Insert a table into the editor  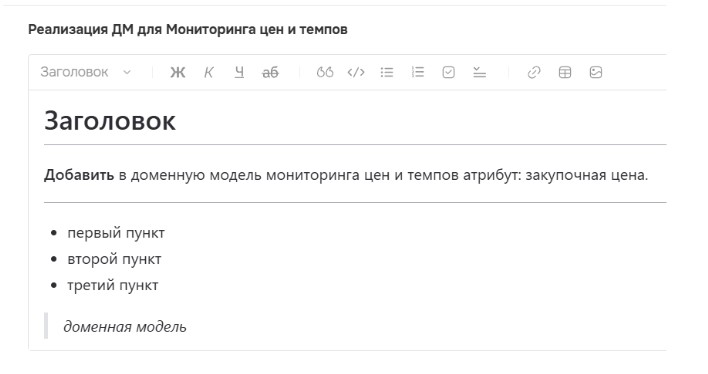(x=565, y=72)
